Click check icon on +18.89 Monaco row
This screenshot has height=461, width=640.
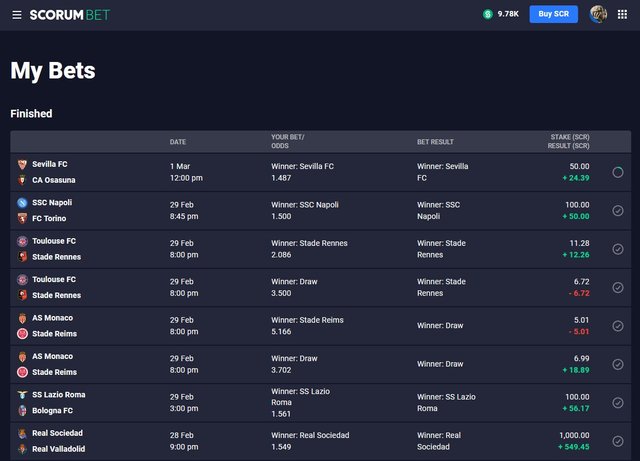(x=618, y=364)
